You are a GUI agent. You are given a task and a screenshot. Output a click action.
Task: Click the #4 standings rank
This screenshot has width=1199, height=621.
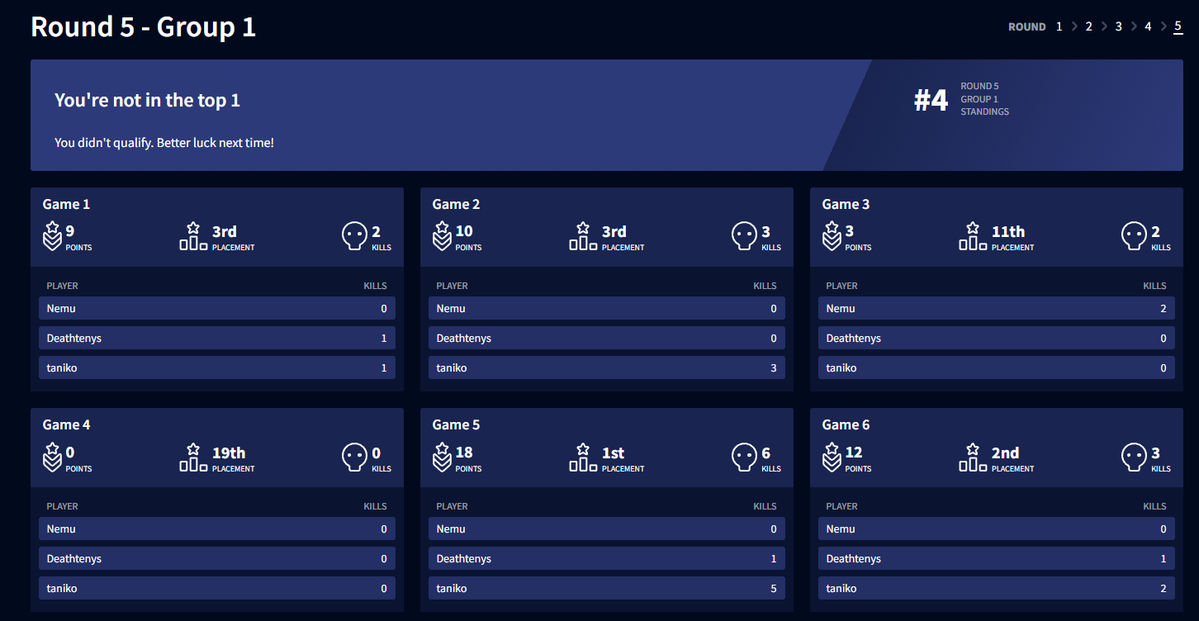pos(931,100)
